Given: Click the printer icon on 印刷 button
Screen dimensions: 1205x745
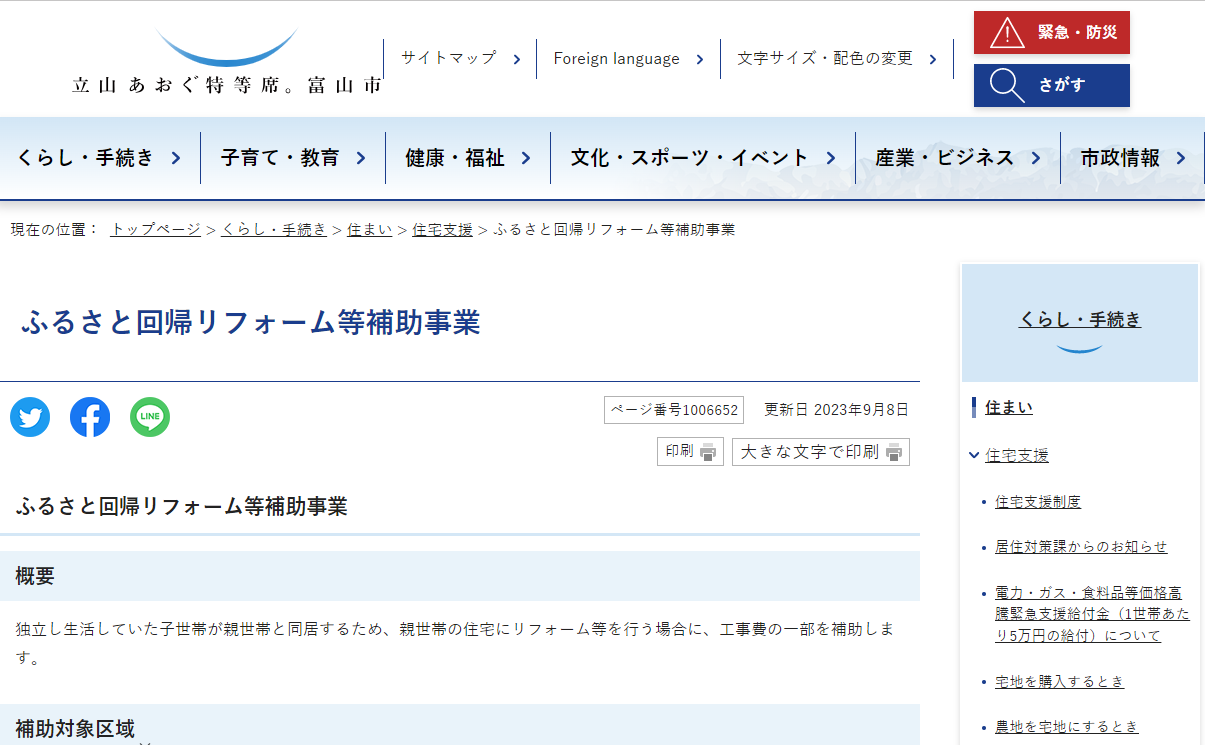Looking at the screenshot, I should pos(708,452).
